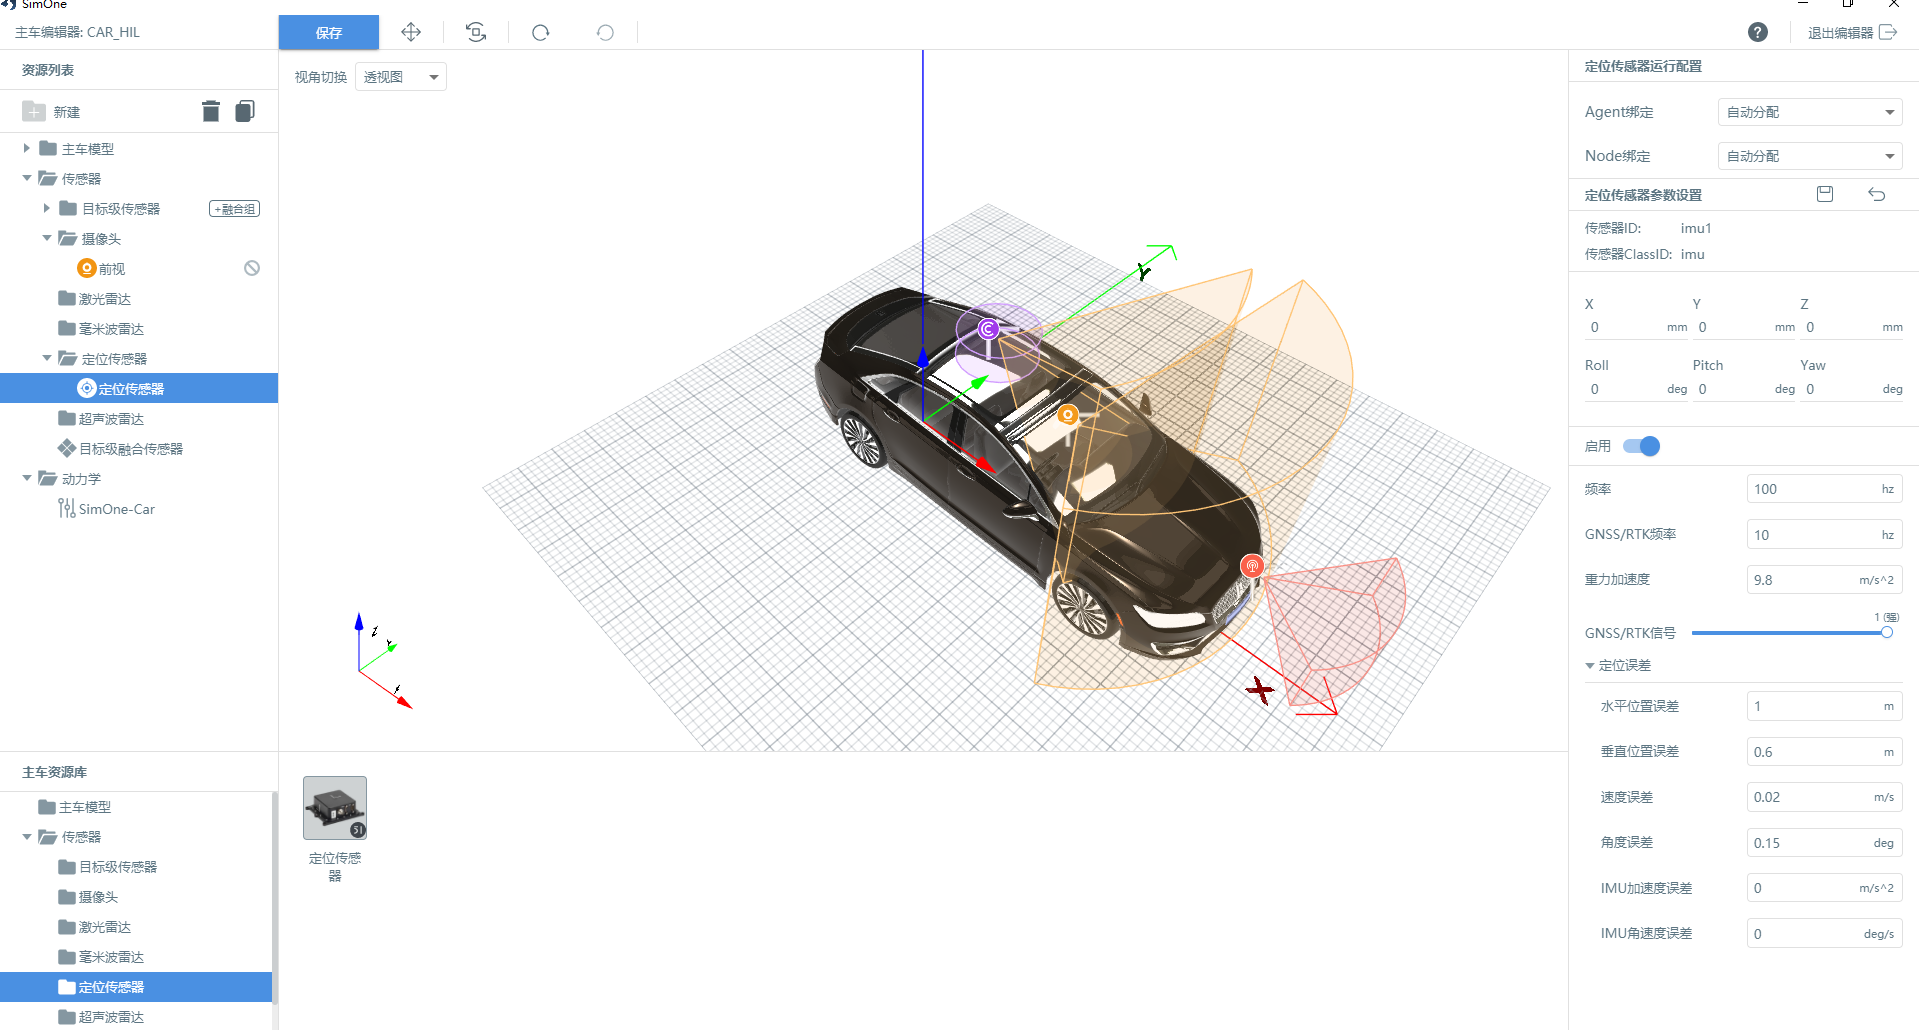Click the GNSS/RTK频率 input field

coord(1824,535)
